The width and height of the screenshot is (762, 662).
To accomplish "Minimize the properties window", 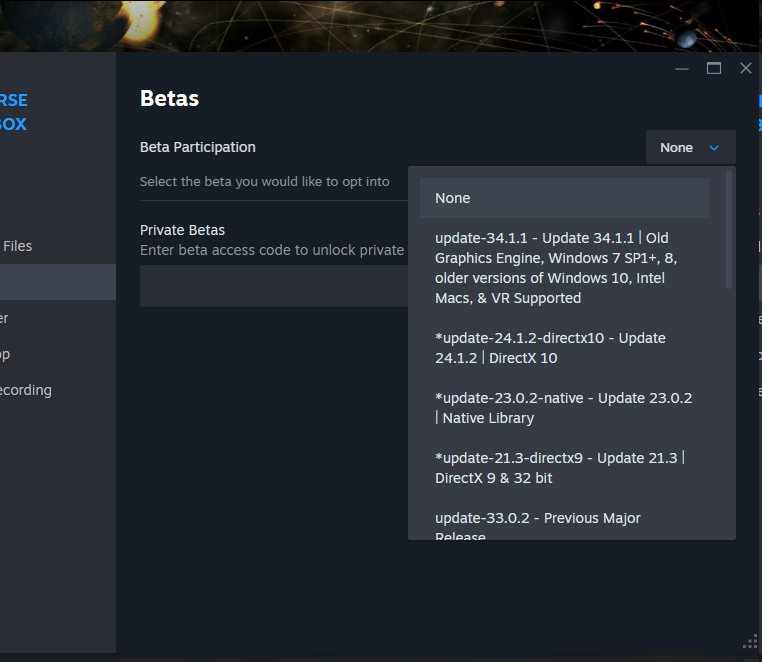I will pos(682,69).
